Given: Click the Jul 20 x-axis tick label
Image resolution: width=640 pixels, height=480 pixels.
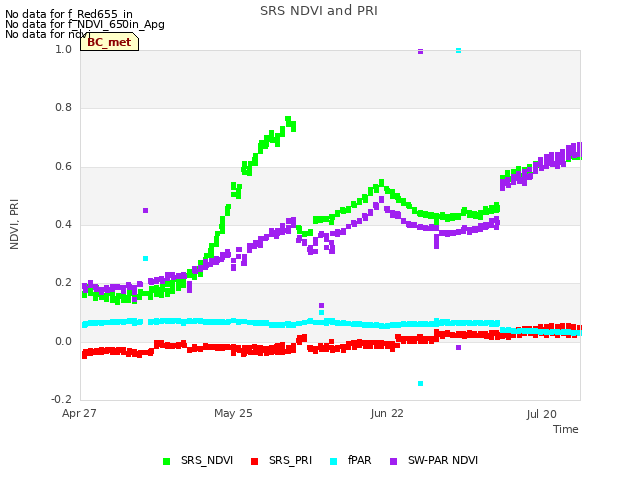Looking at the screenshot, I should pos(541,414).
